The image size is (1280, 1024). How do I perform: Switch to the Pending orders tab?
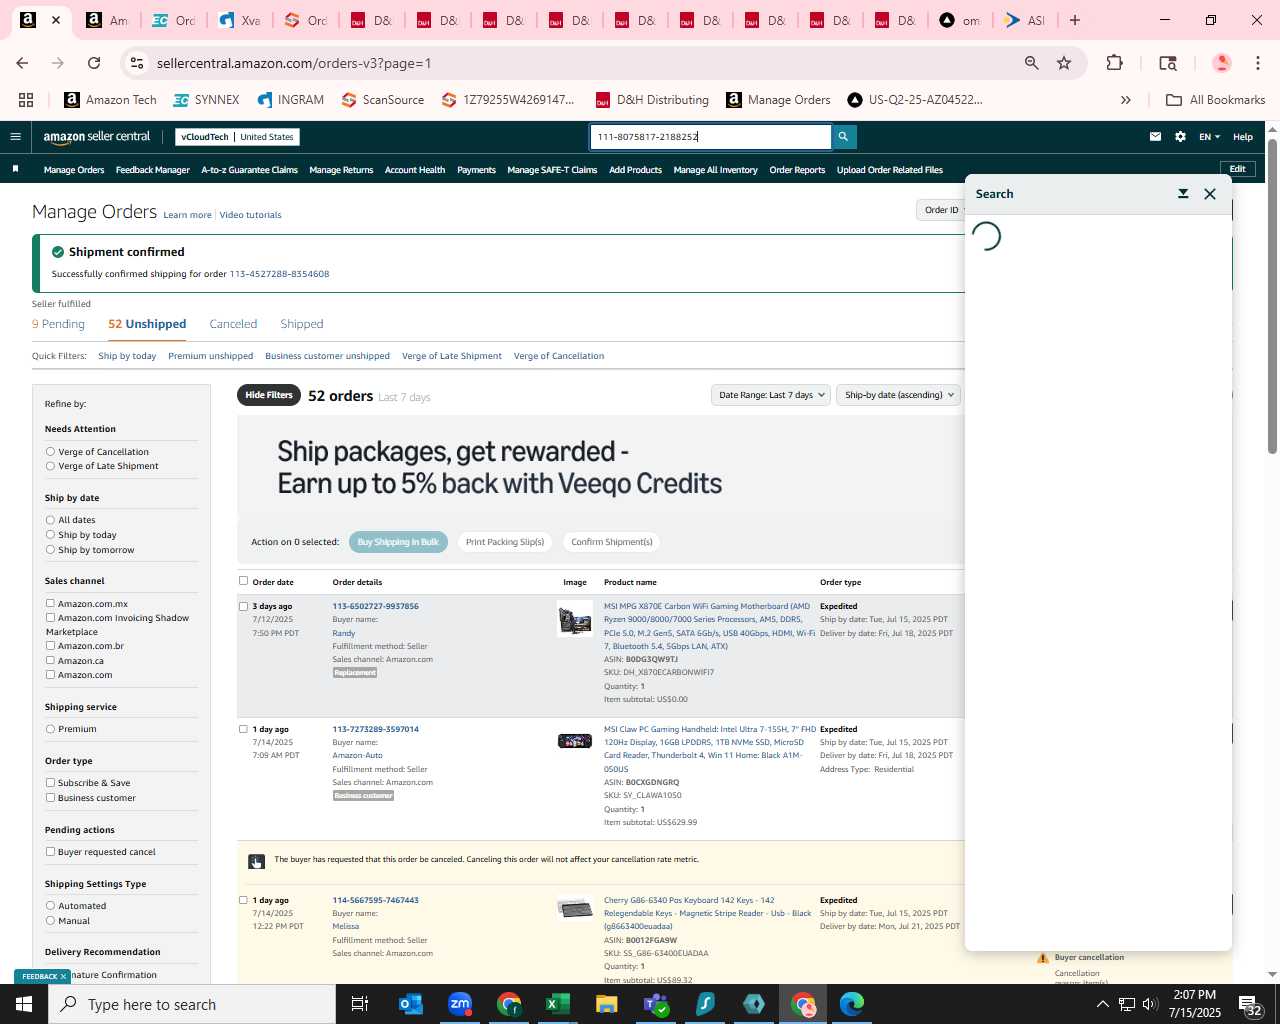pos(58,324)
